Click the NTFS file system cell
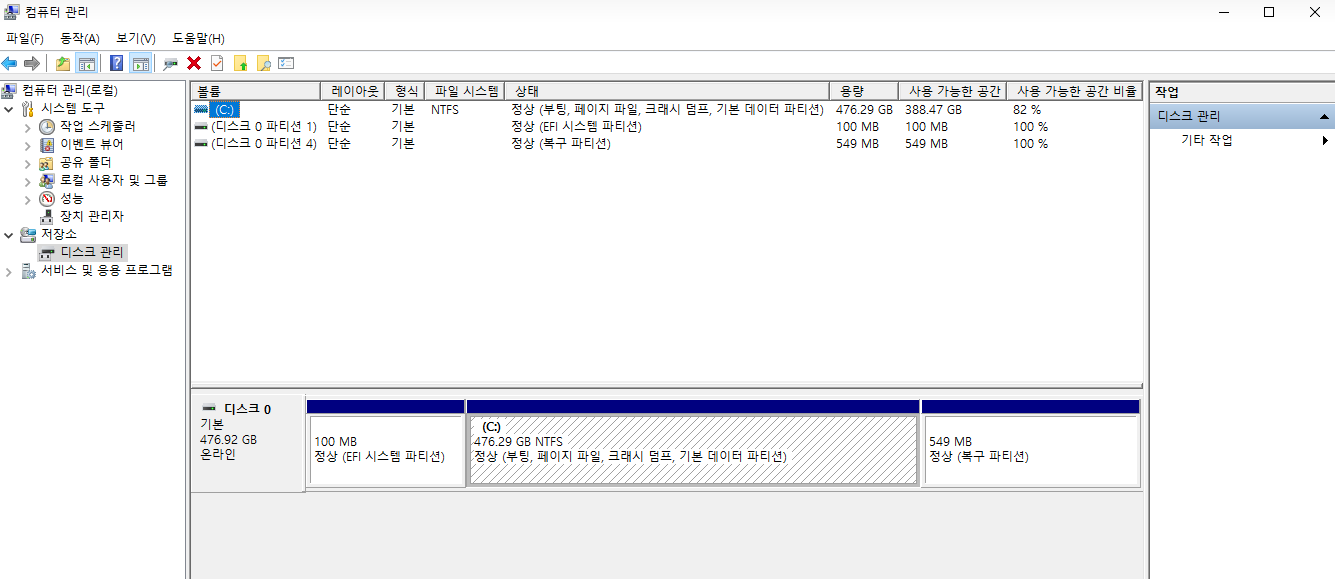 445,110
